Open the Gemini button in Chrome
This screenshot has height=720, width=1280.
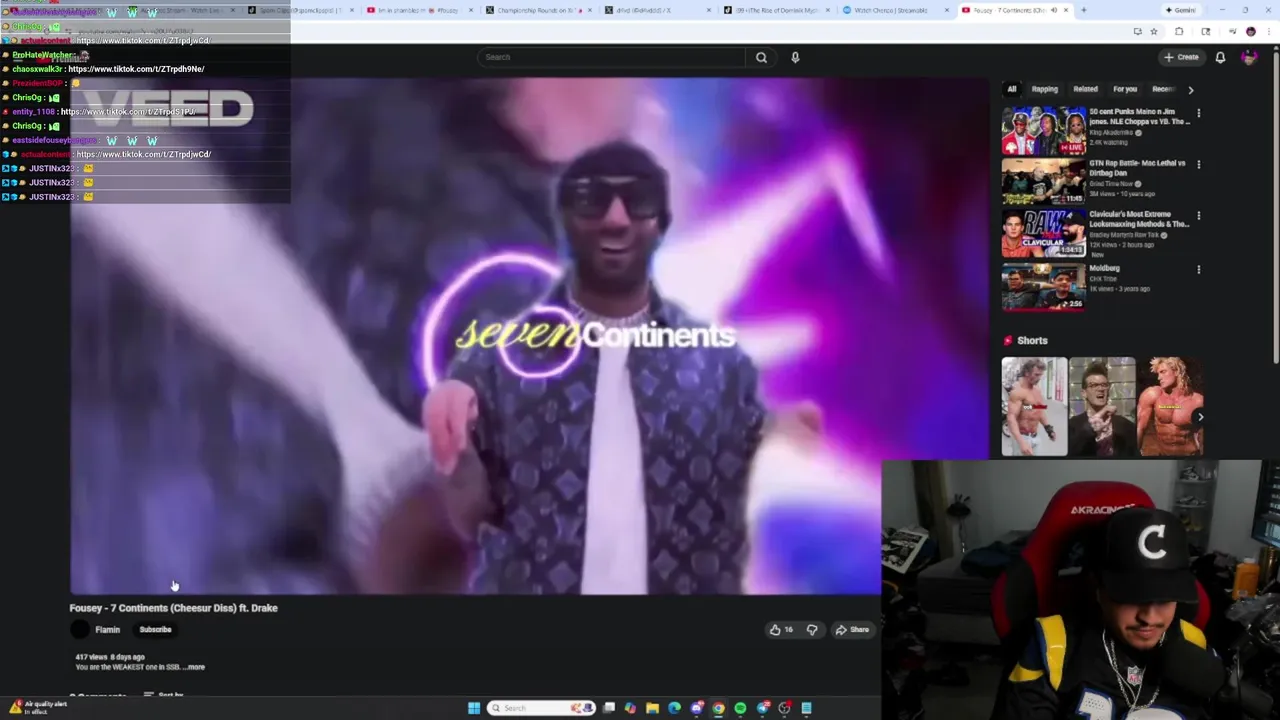(x=1182, y=10)
